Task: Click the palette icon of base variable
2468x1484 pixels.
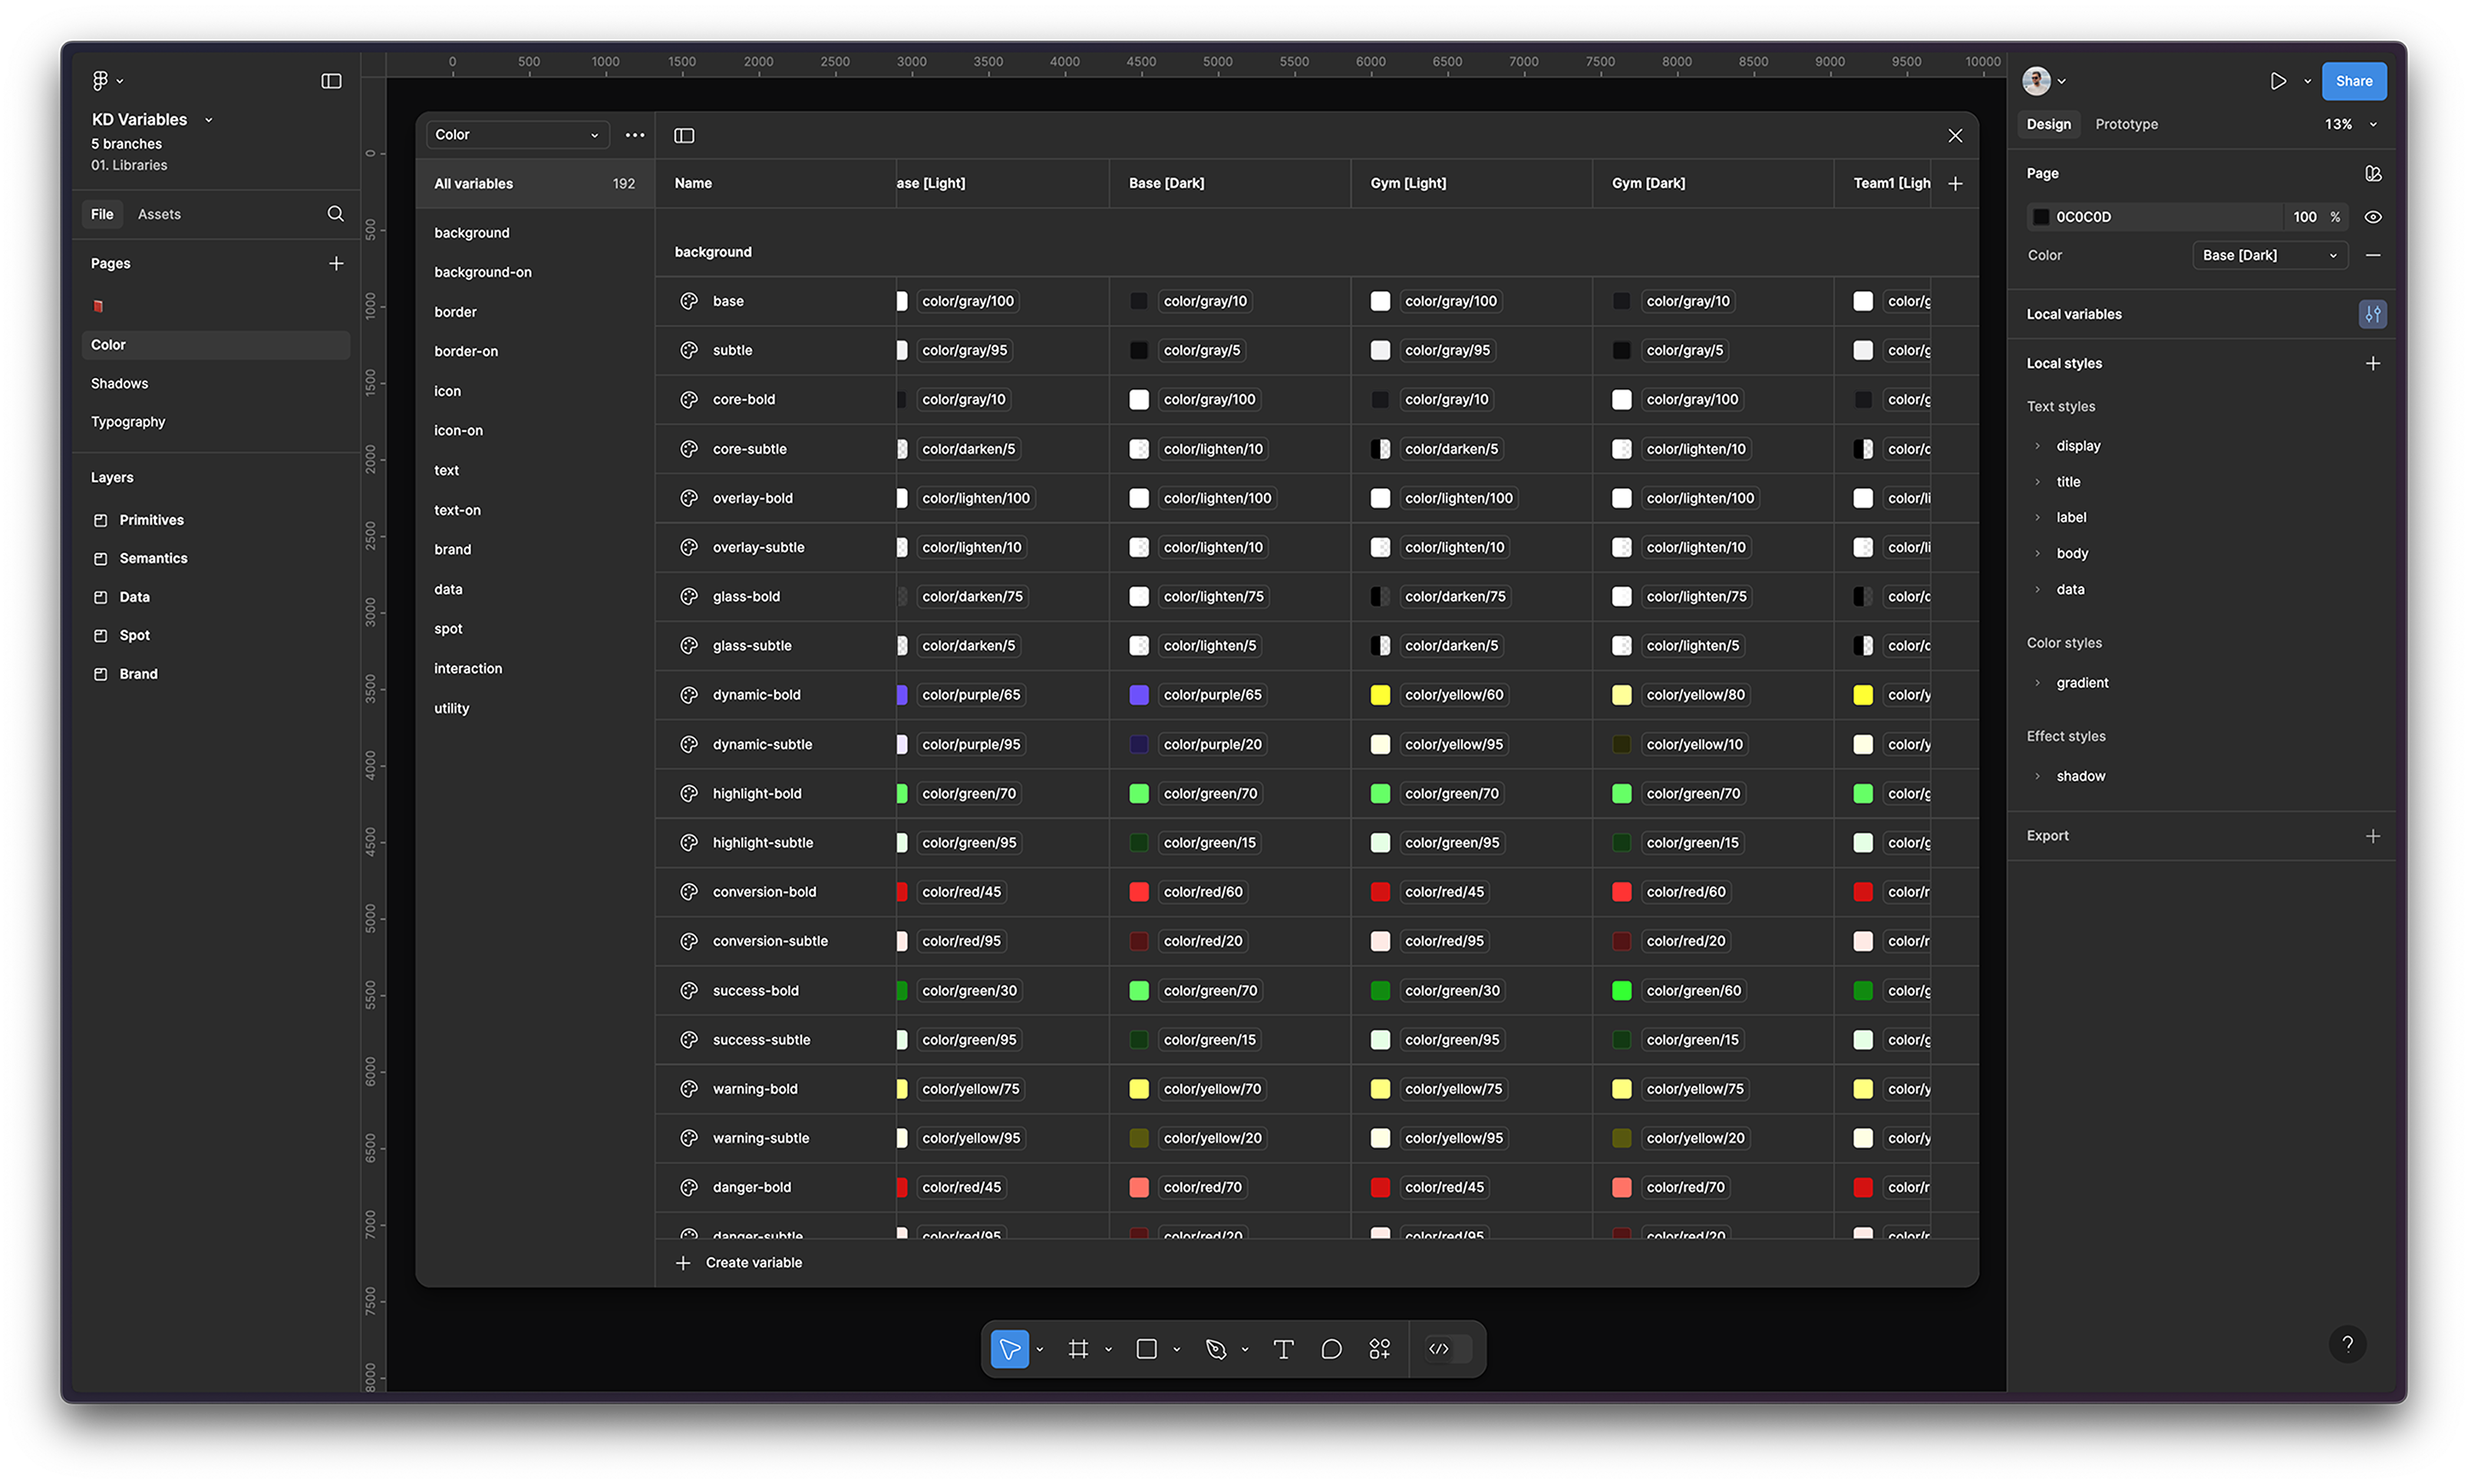Action: point(689,301)
